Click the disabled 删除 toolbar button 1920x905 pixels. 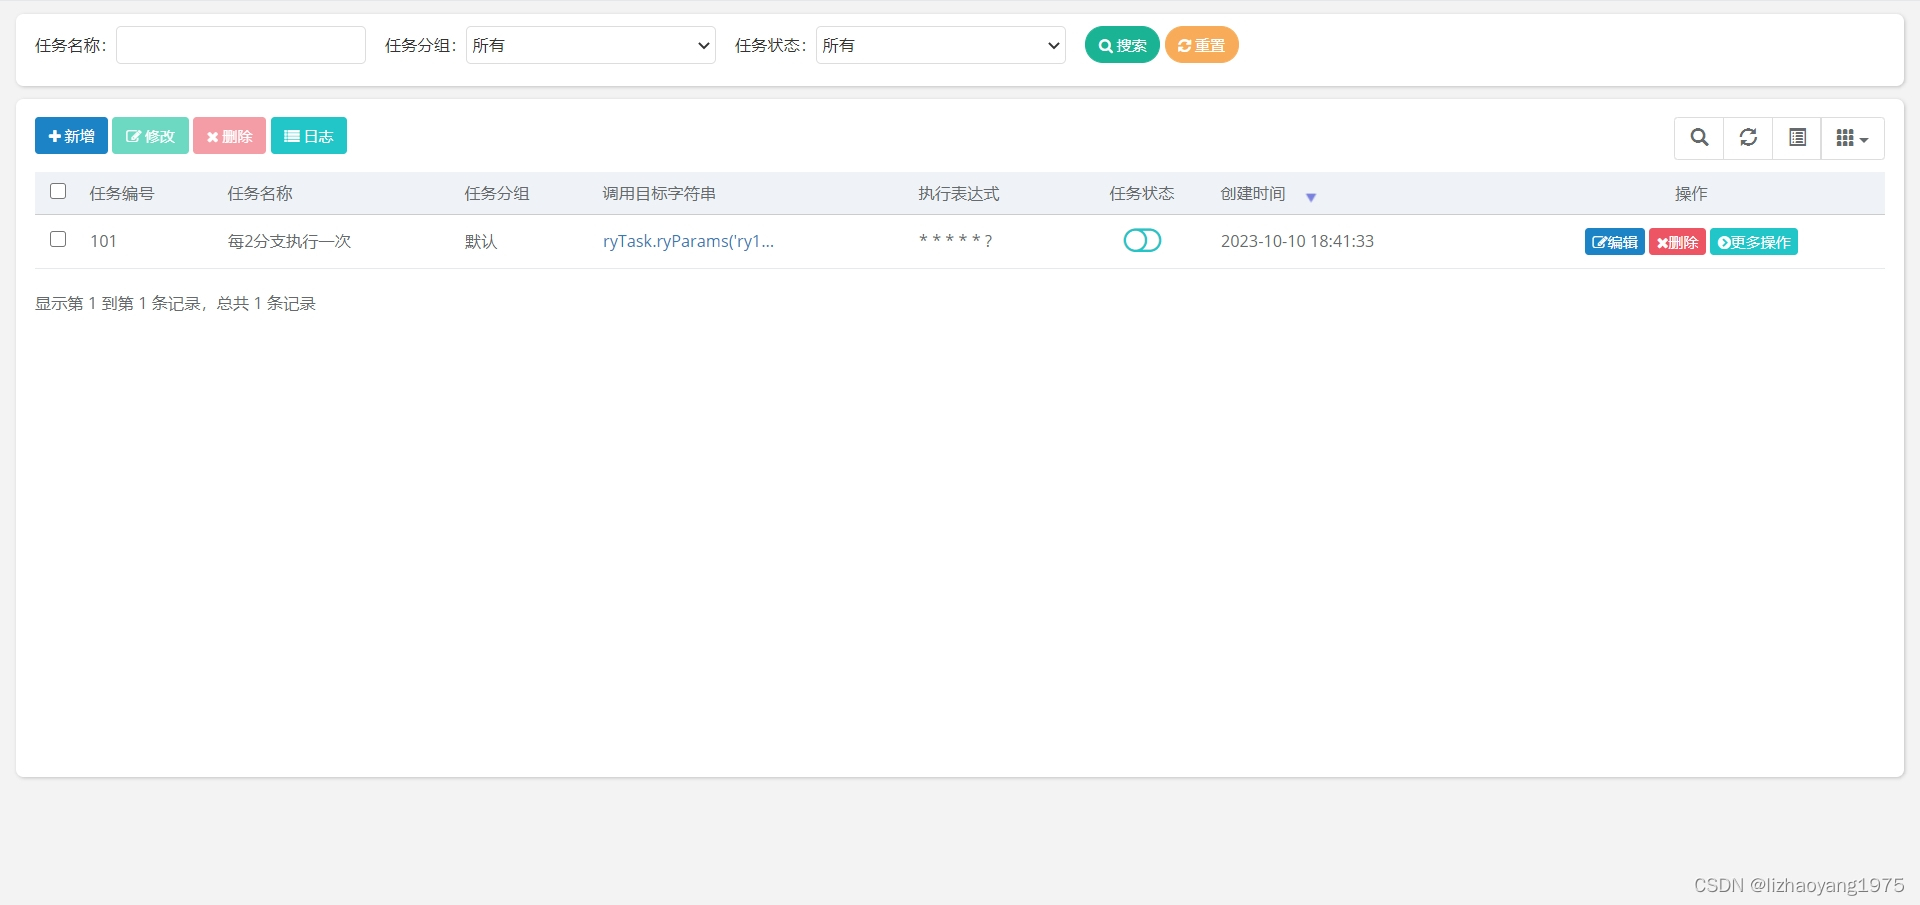click(x=229, y=136)
